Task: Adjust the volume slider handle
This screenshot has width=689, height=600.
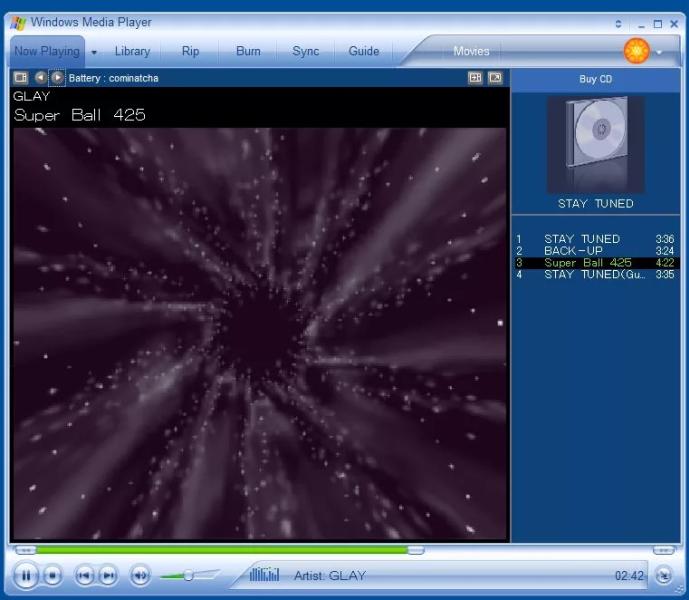Action: [188, 575]
